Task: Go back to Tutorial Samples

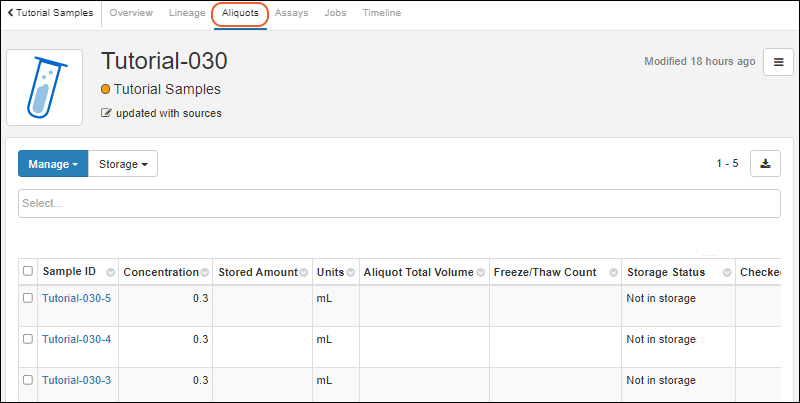Action: point(50,13)
